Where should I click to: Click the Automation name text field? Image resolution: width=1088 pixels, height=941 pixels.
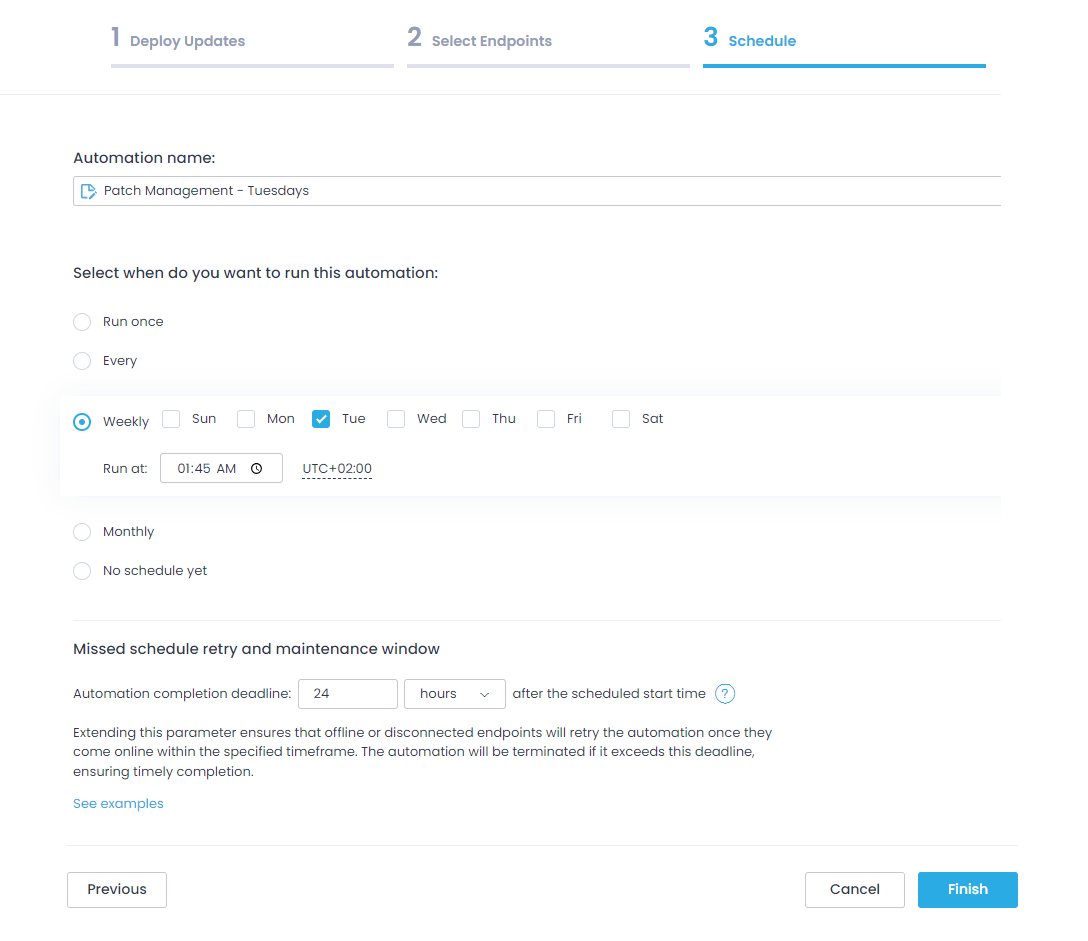click(537, 191)
